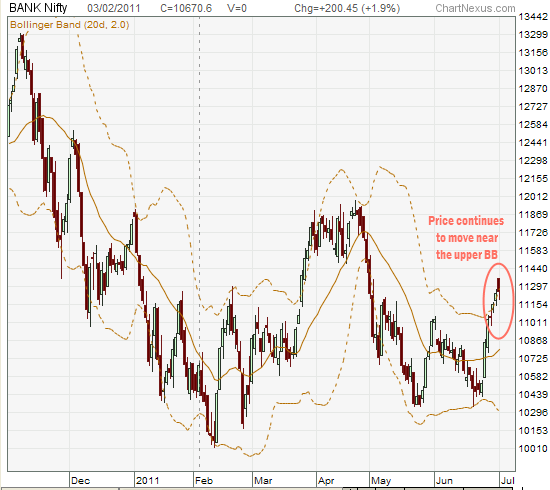This screenshot has height=490, width=550.
Task: Click the horizontal scrollbar thumb below chart
Action: coord(231,489)
